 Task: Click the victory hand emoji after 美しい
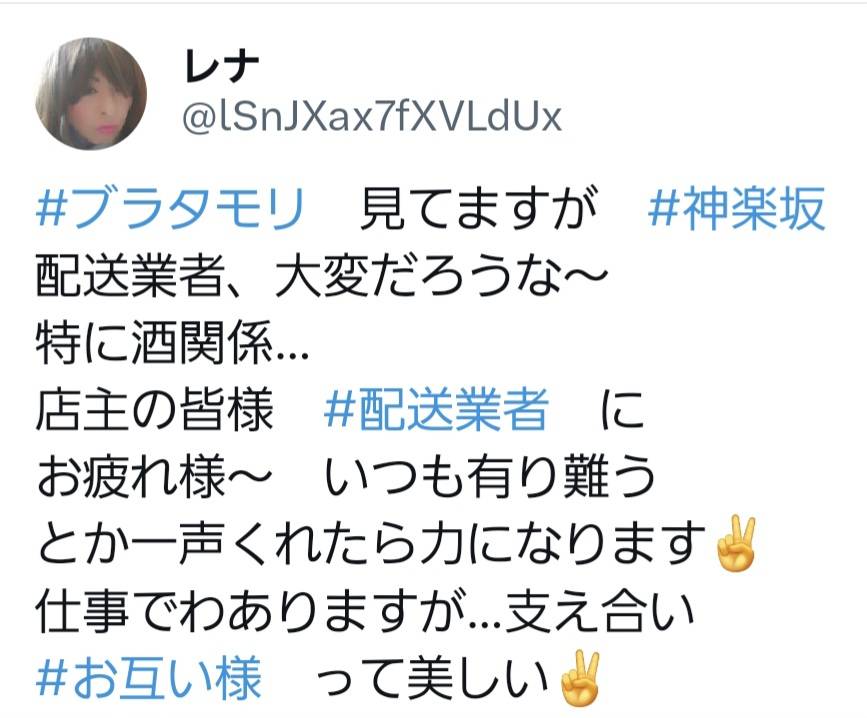[579, 678]
